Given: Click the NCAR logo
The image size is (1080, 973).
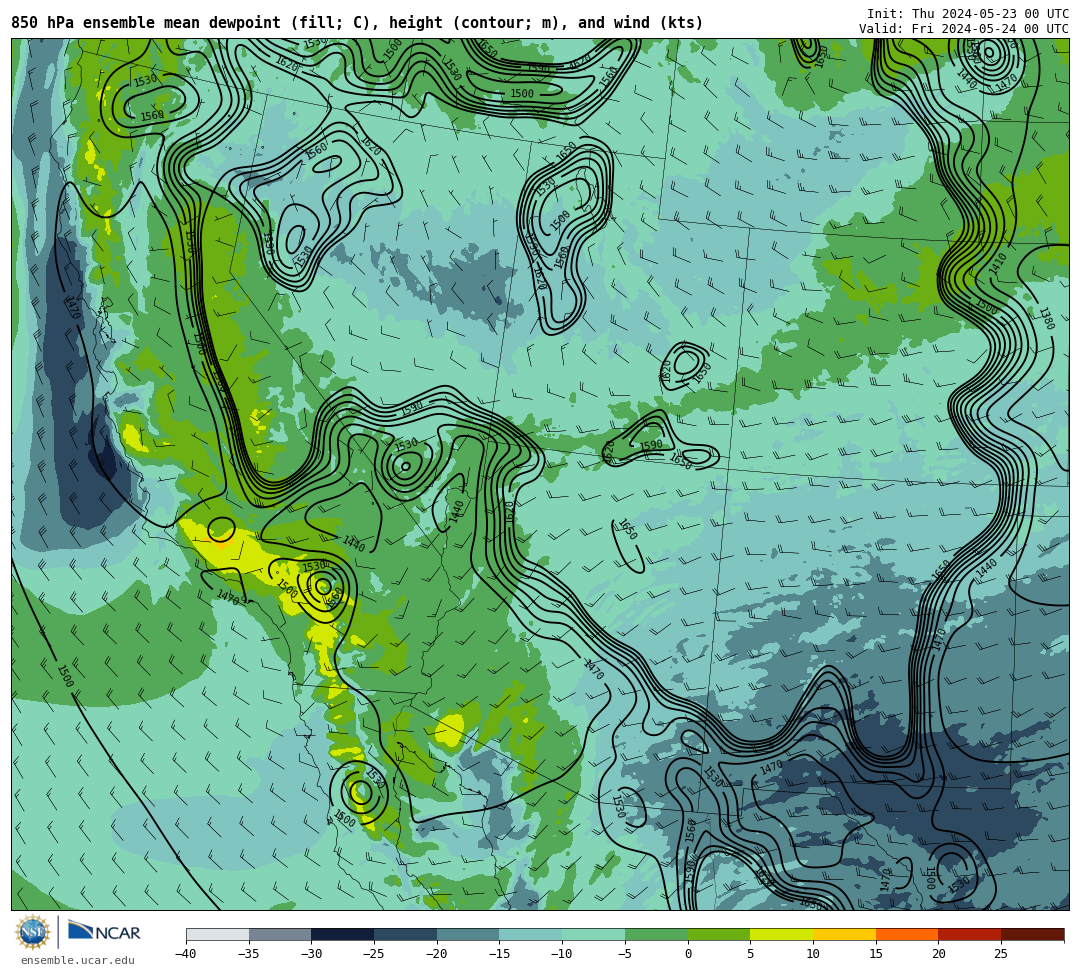Looking at the screenshot, I should pyautogui.click(x=104, y=932).
